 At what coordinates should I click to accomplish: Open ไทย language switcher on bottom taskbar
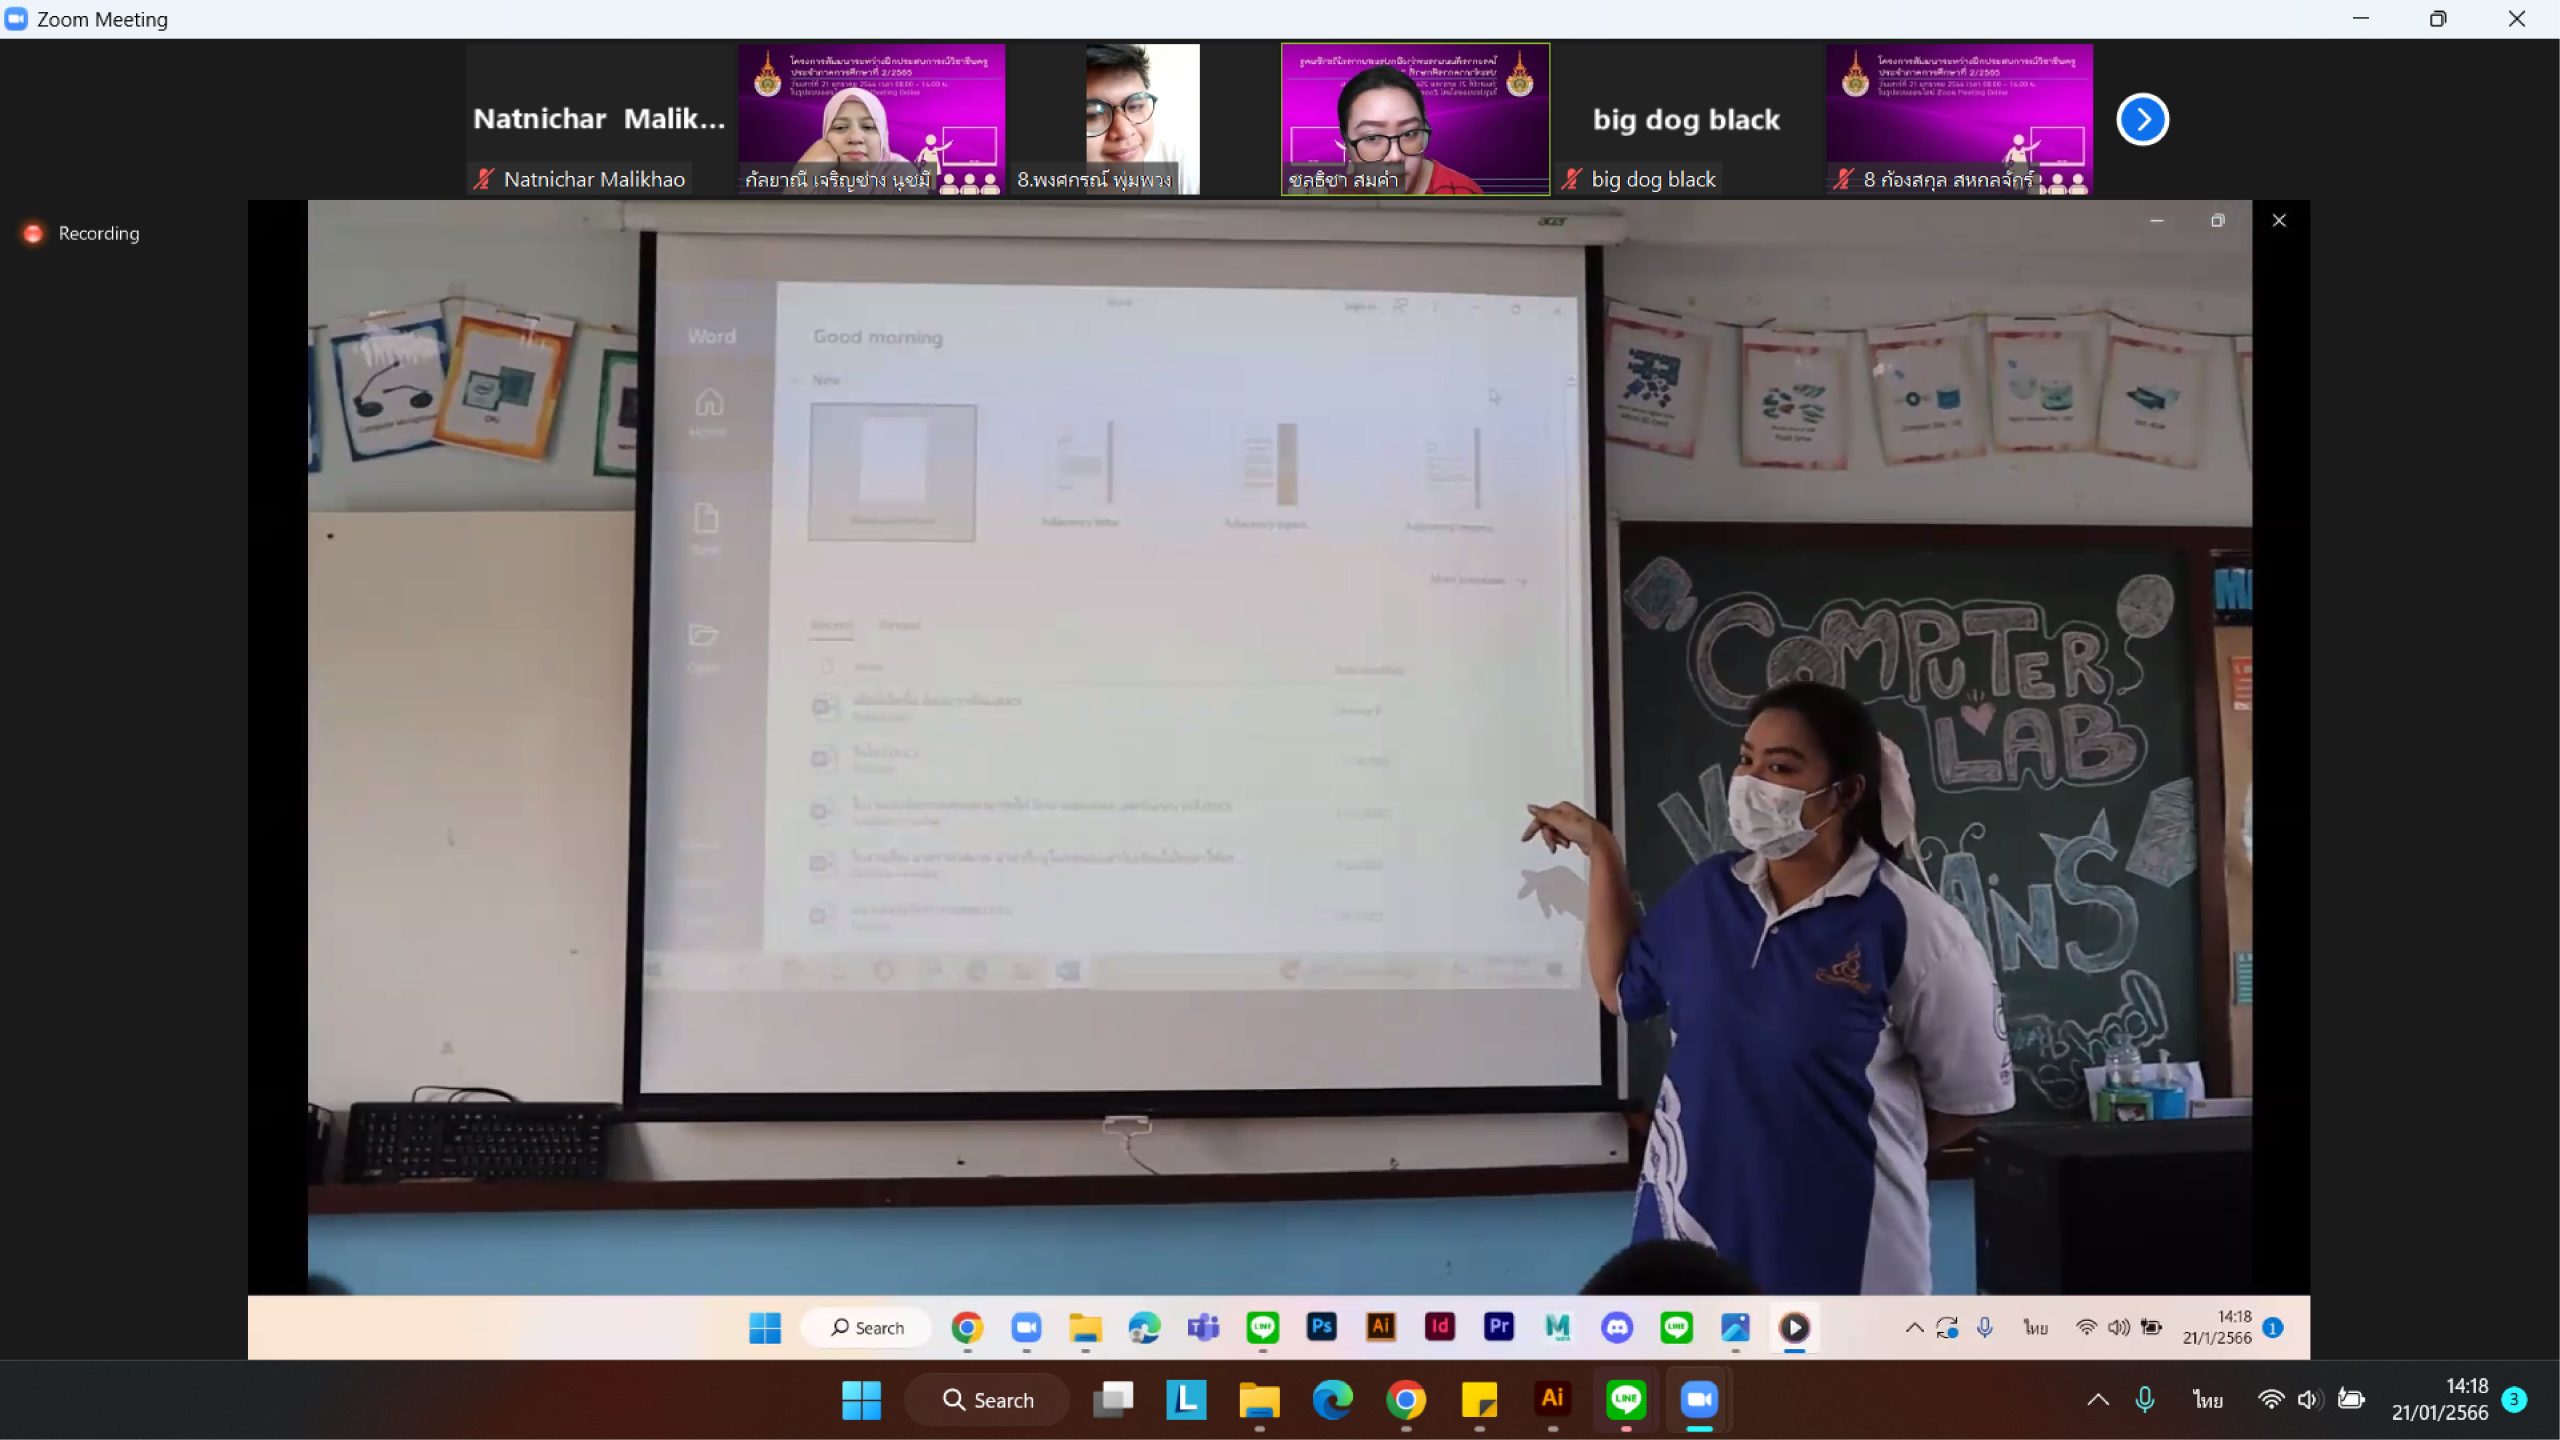[2207, 1400]
